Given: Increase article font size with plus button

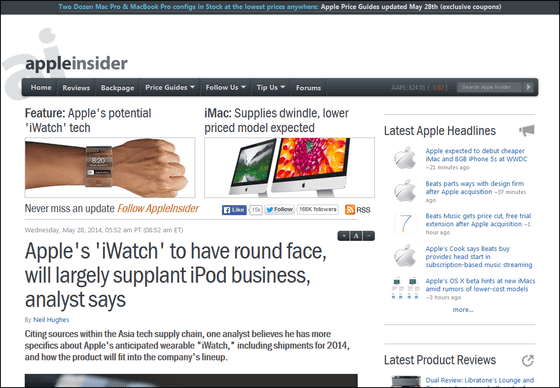Looking at the screenshot, I should pos(344,236).
